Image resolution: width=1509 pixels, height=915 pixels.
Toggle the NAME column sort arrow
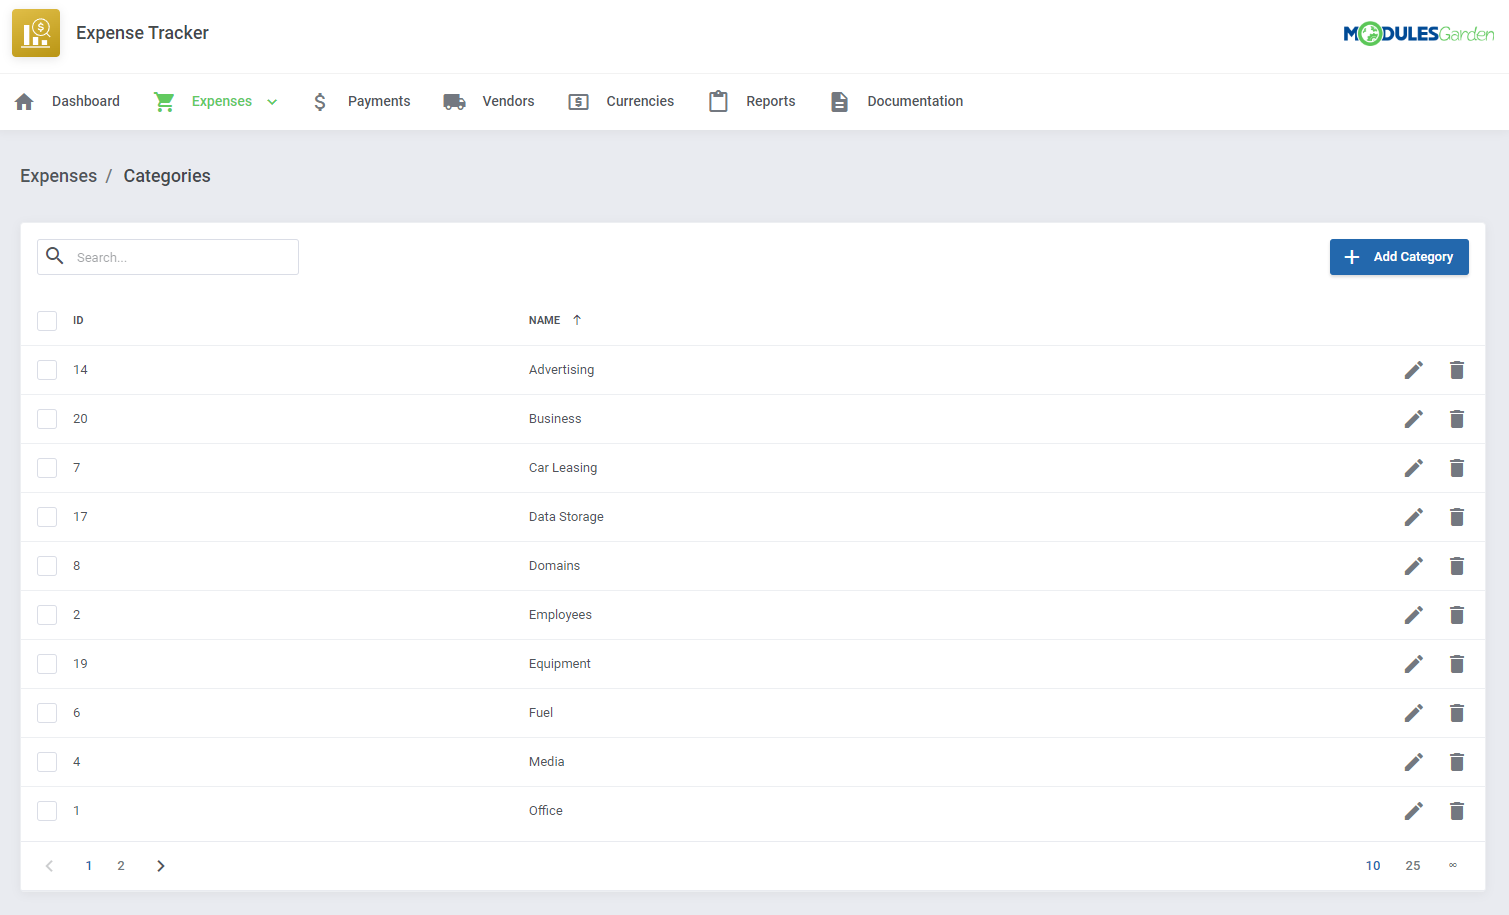pos(578,319)
